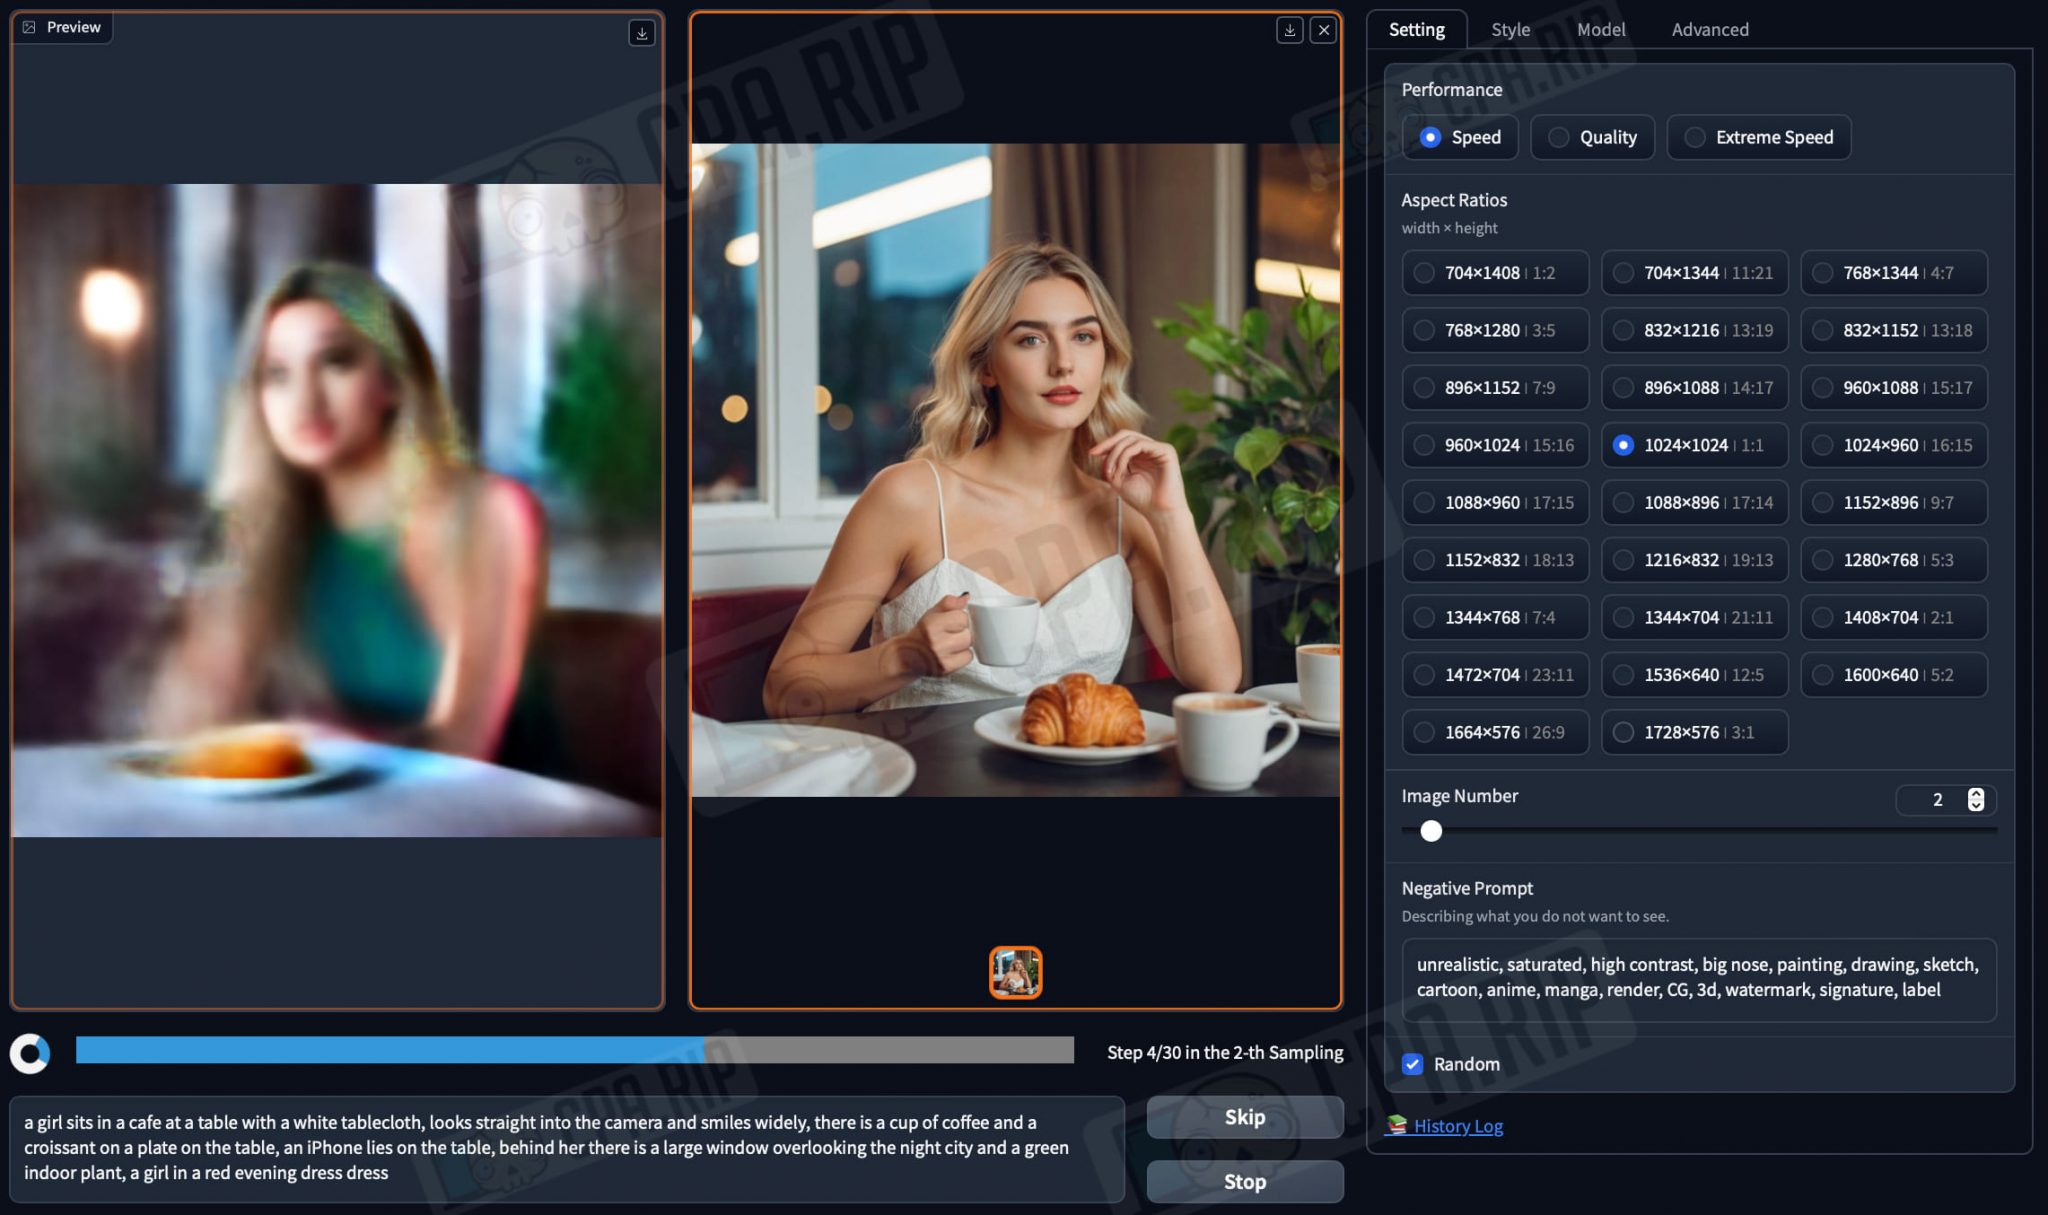The height and width of the screenshot is (1215, 2048).
Task: Adjust Image Number stepper arrows
Action: (x=1975, y=799)
